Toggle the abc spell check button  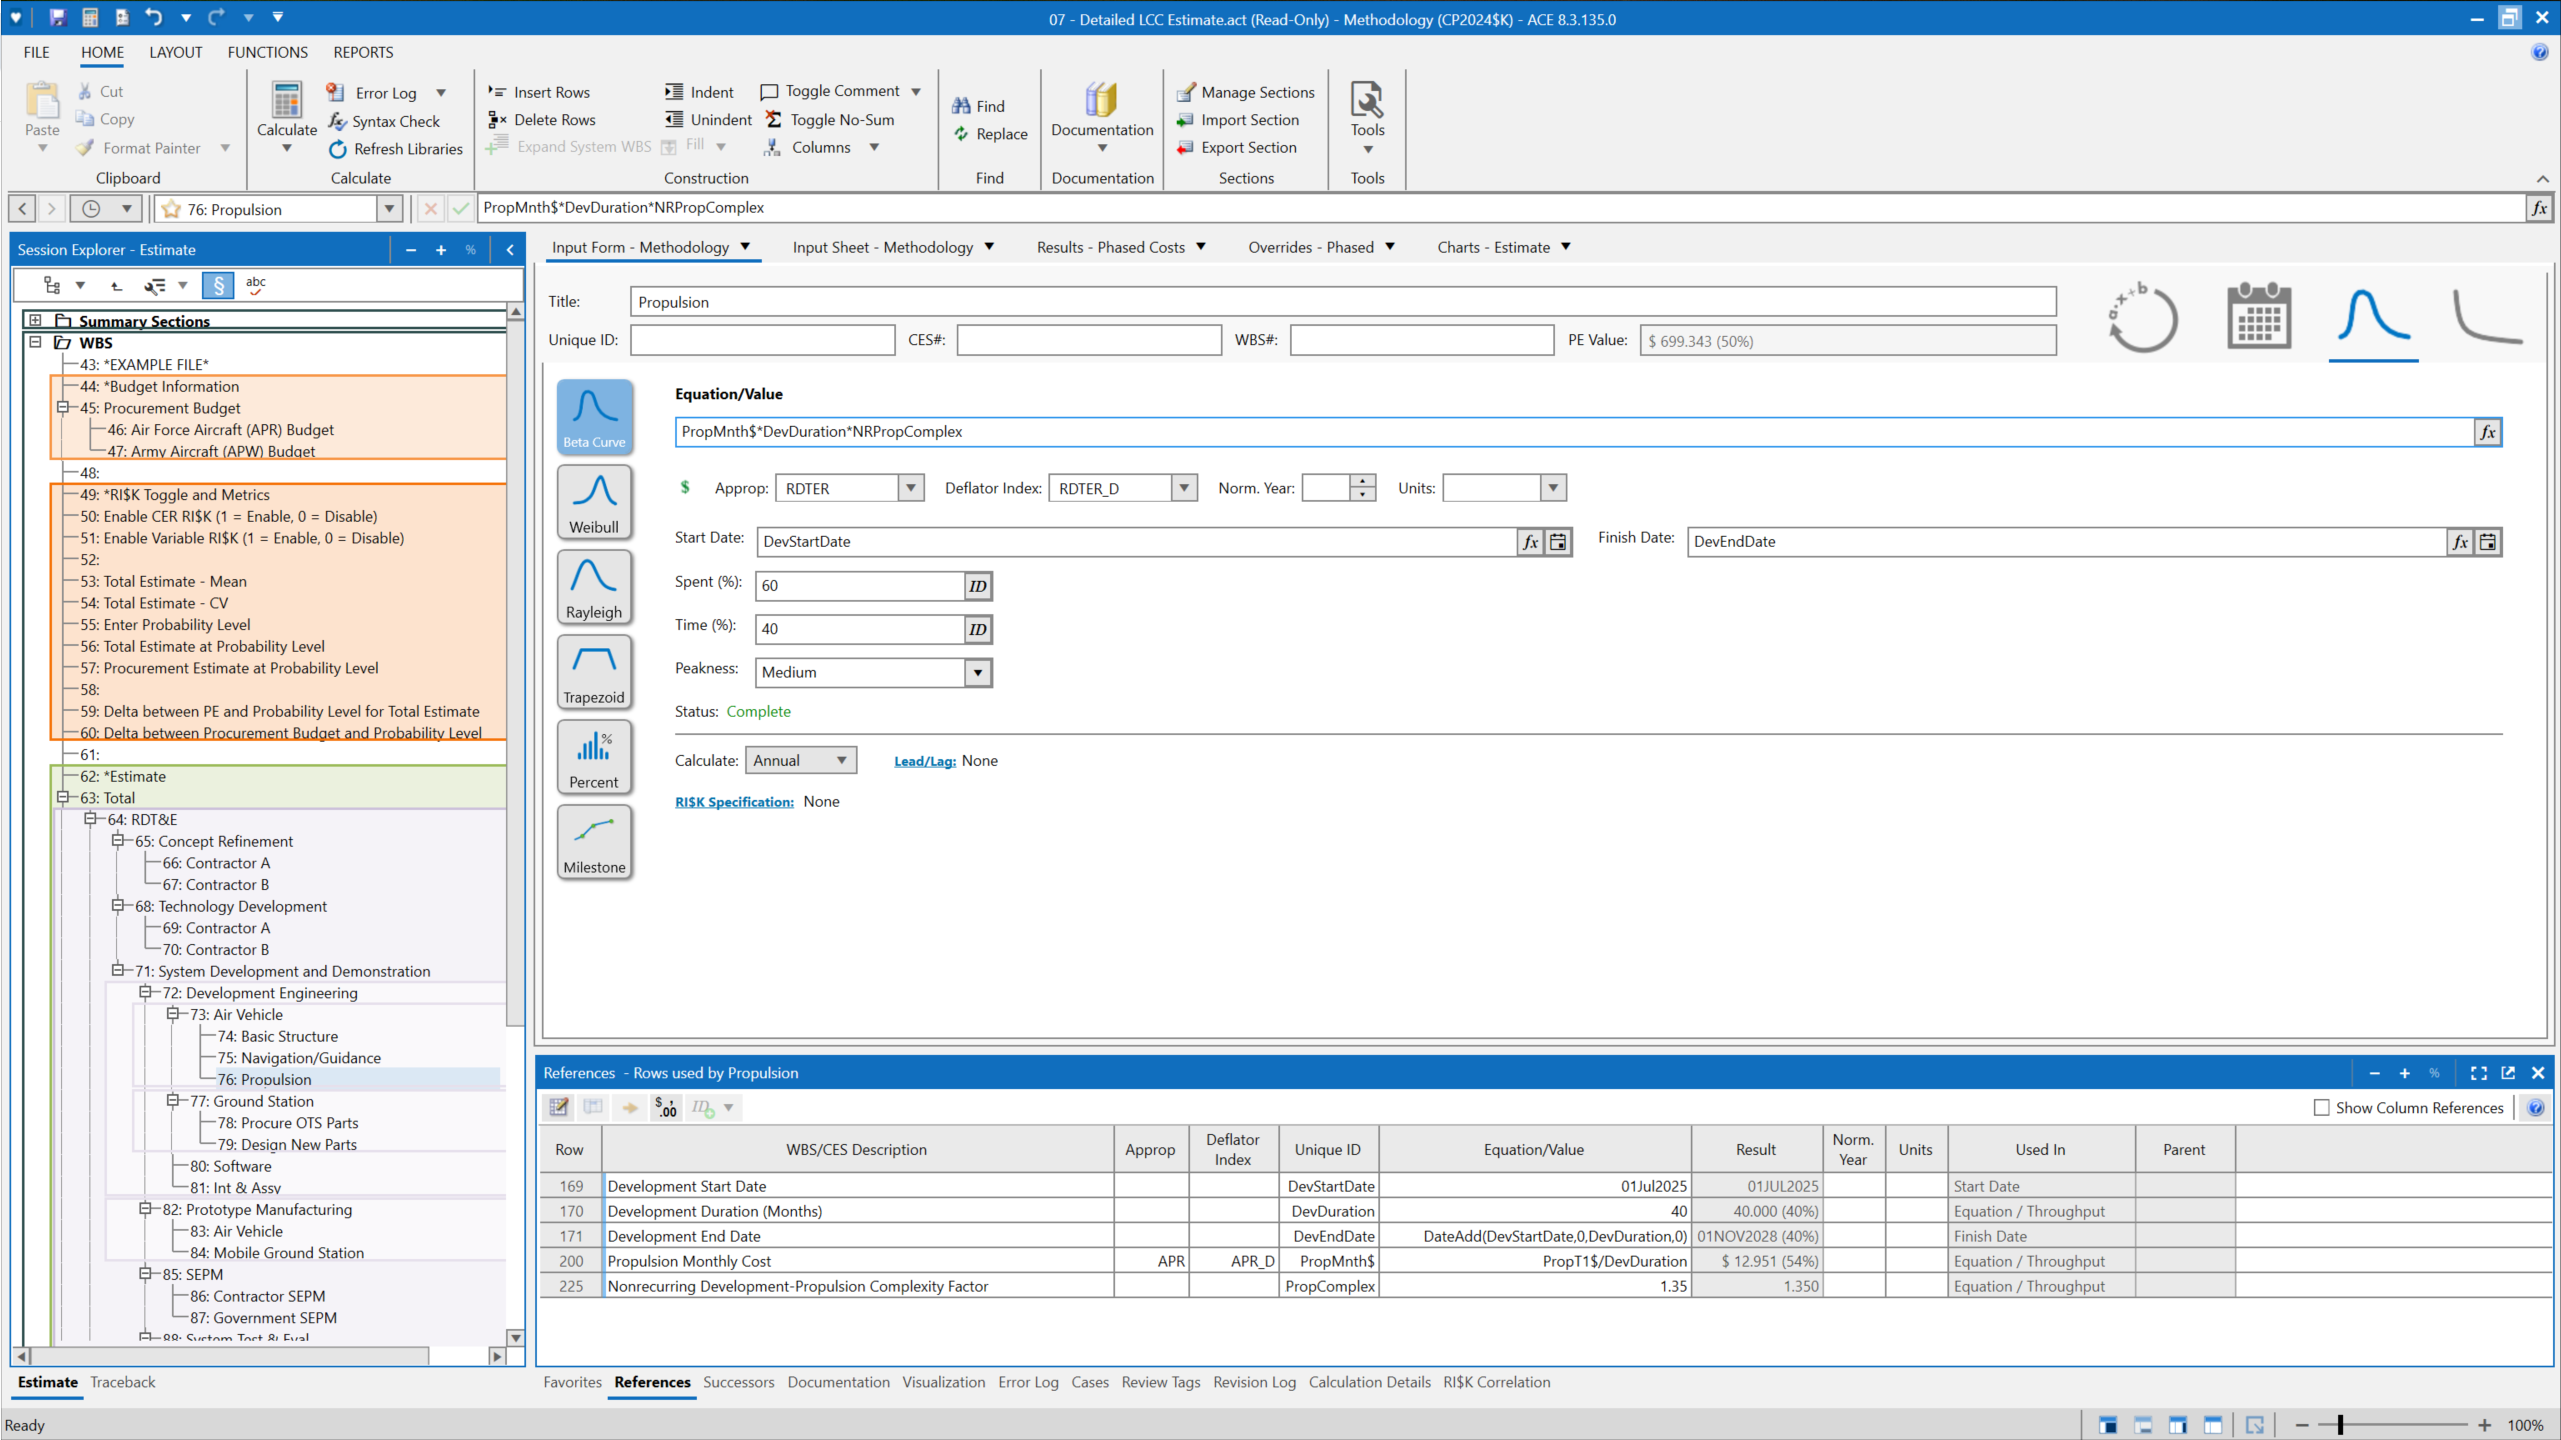256,286
